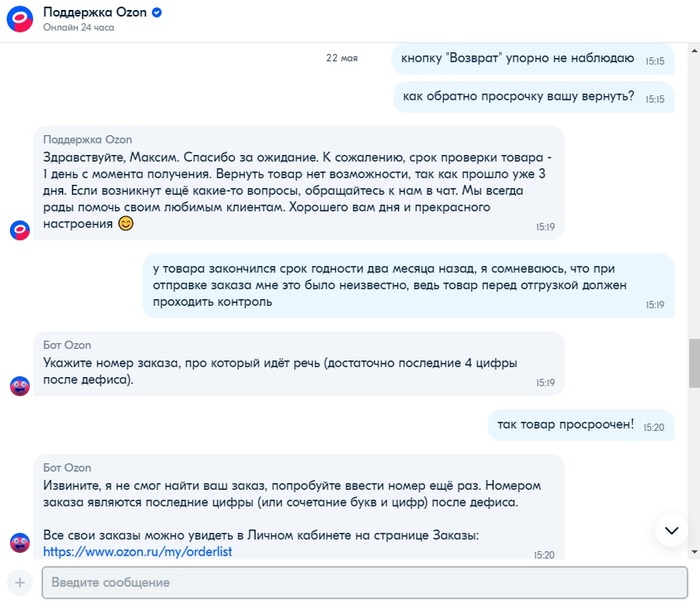Click the bot avatar beside Укажите номер заказа message
Screen dimensions: 700x605
[x=20, y=385]
